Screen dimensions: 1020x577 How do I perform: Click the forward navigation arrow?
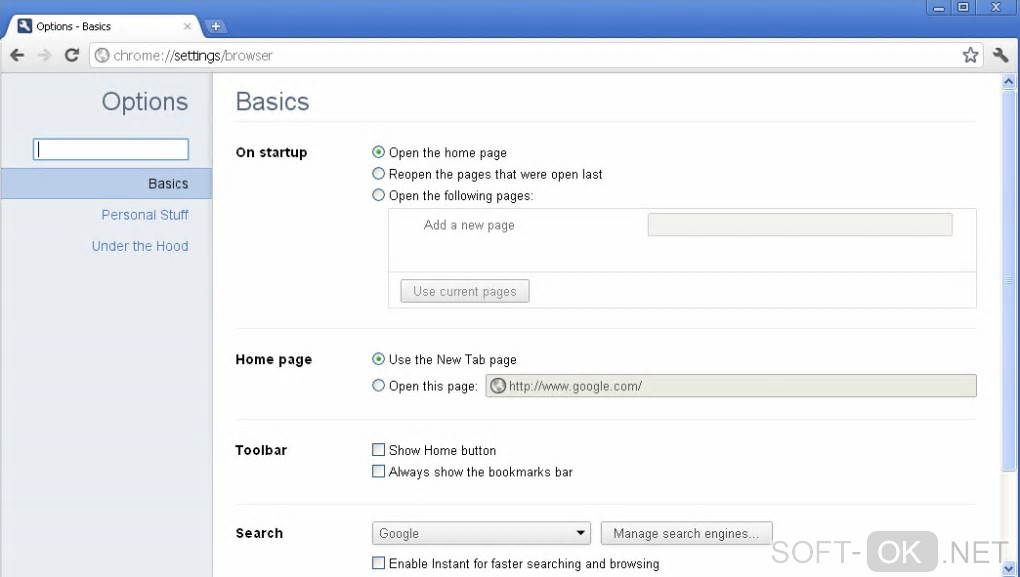[x=44, y=56]
